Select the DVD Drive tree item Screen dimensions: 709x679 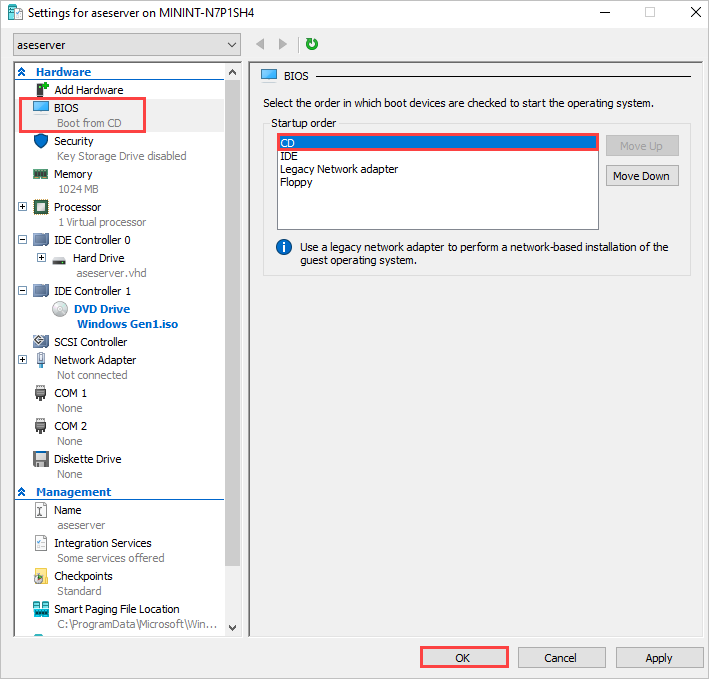point(102,309)
